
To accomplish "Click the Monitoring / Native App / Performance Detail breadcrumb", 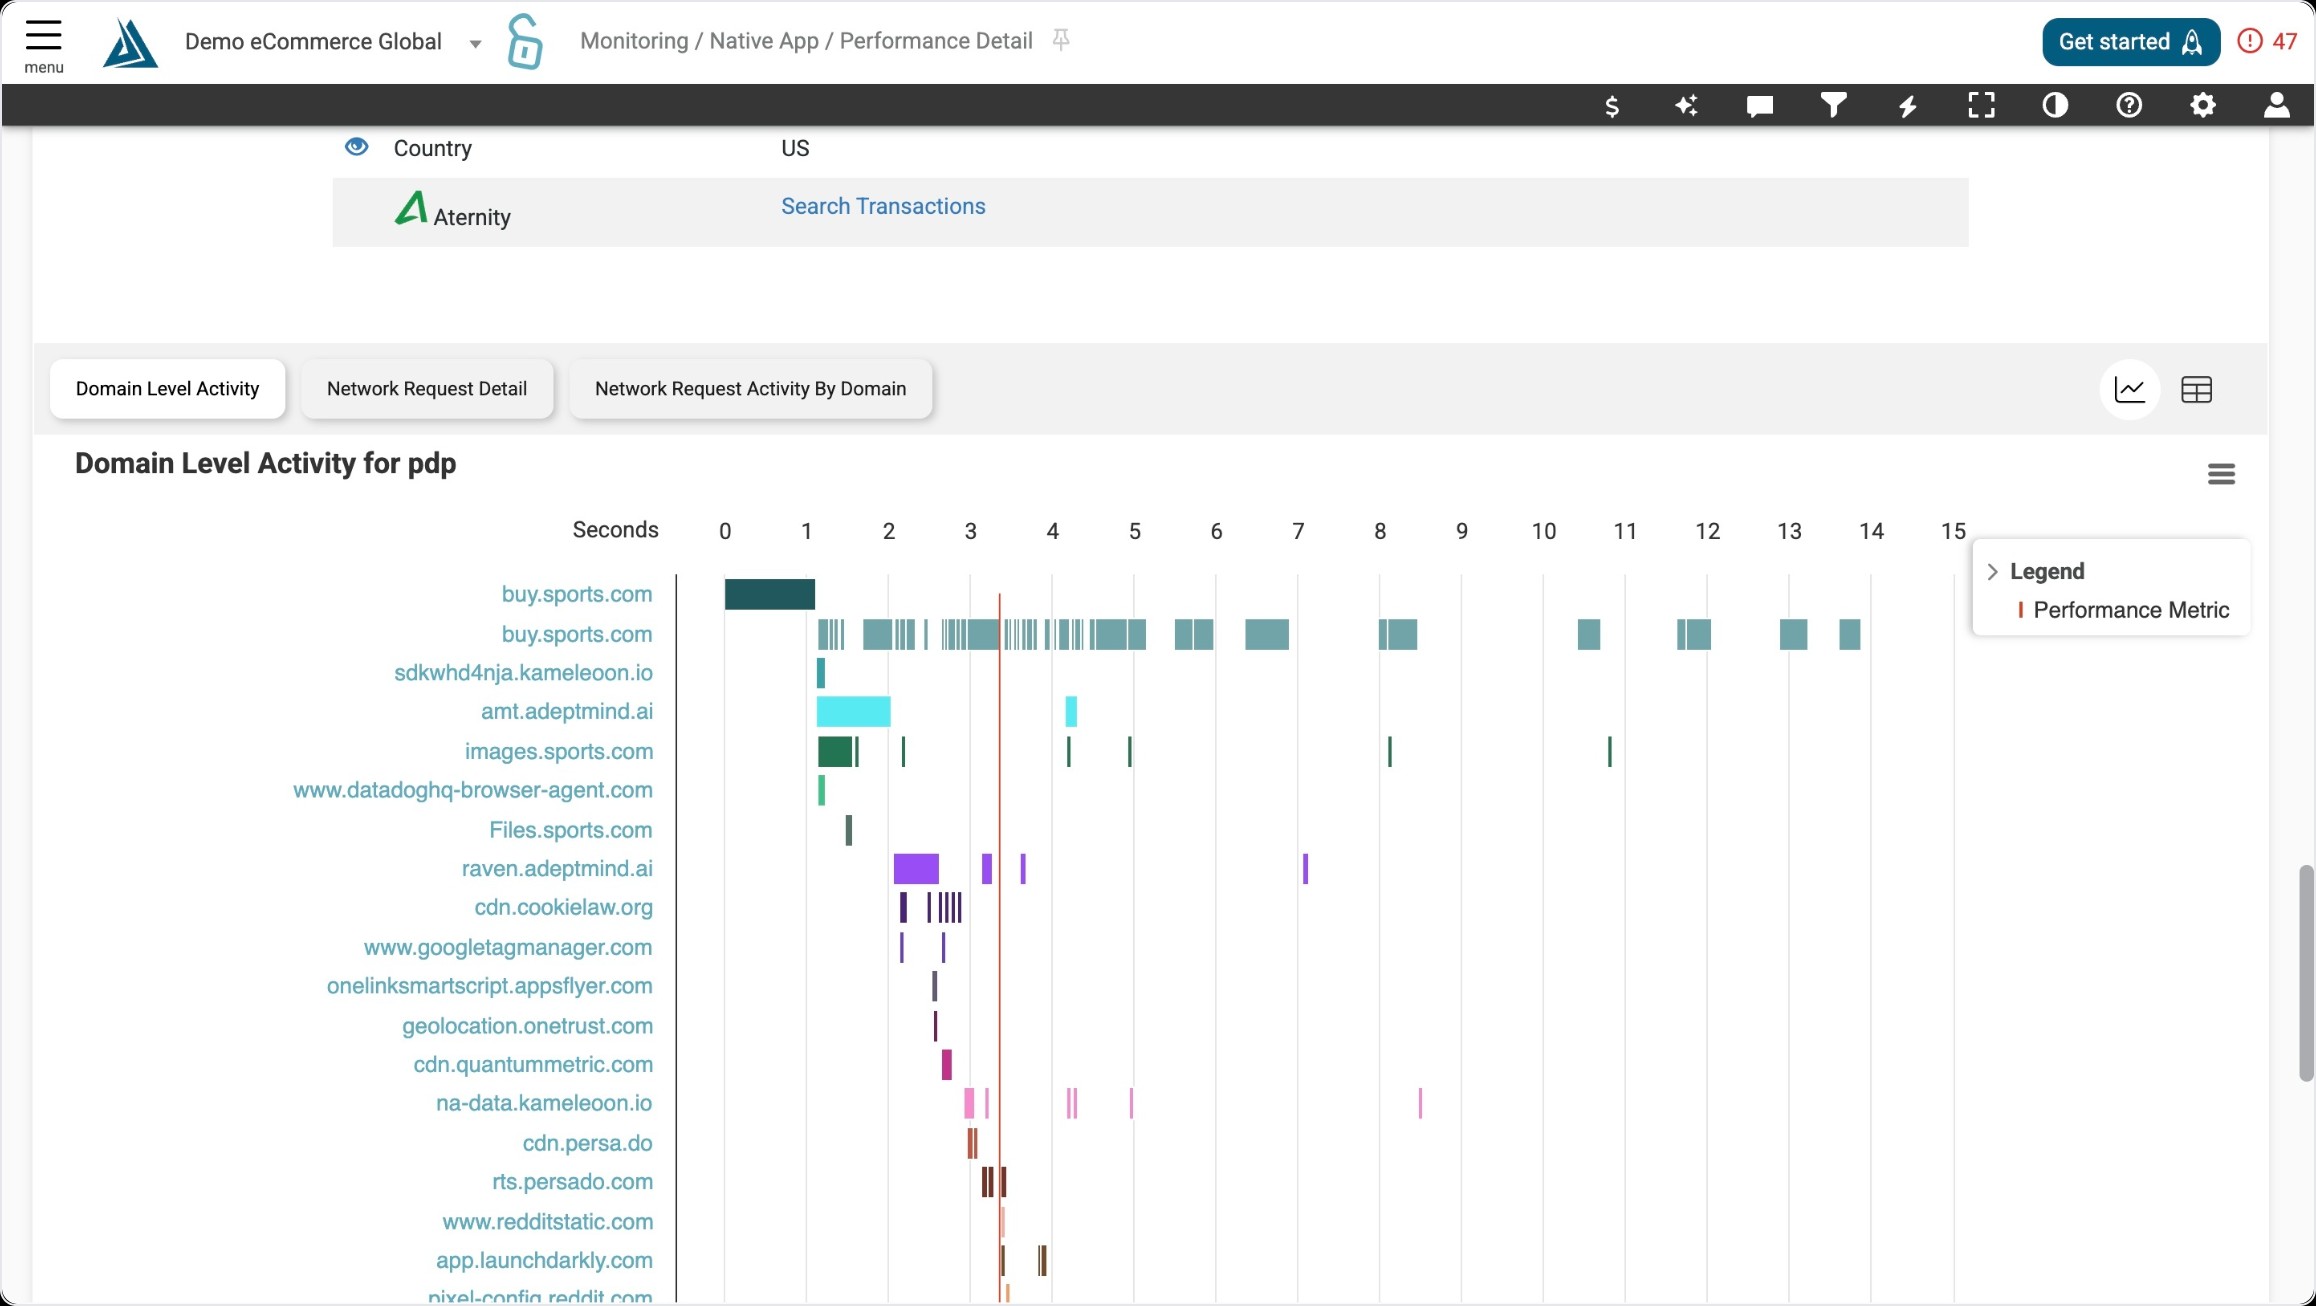I will (x=806, y=41).
